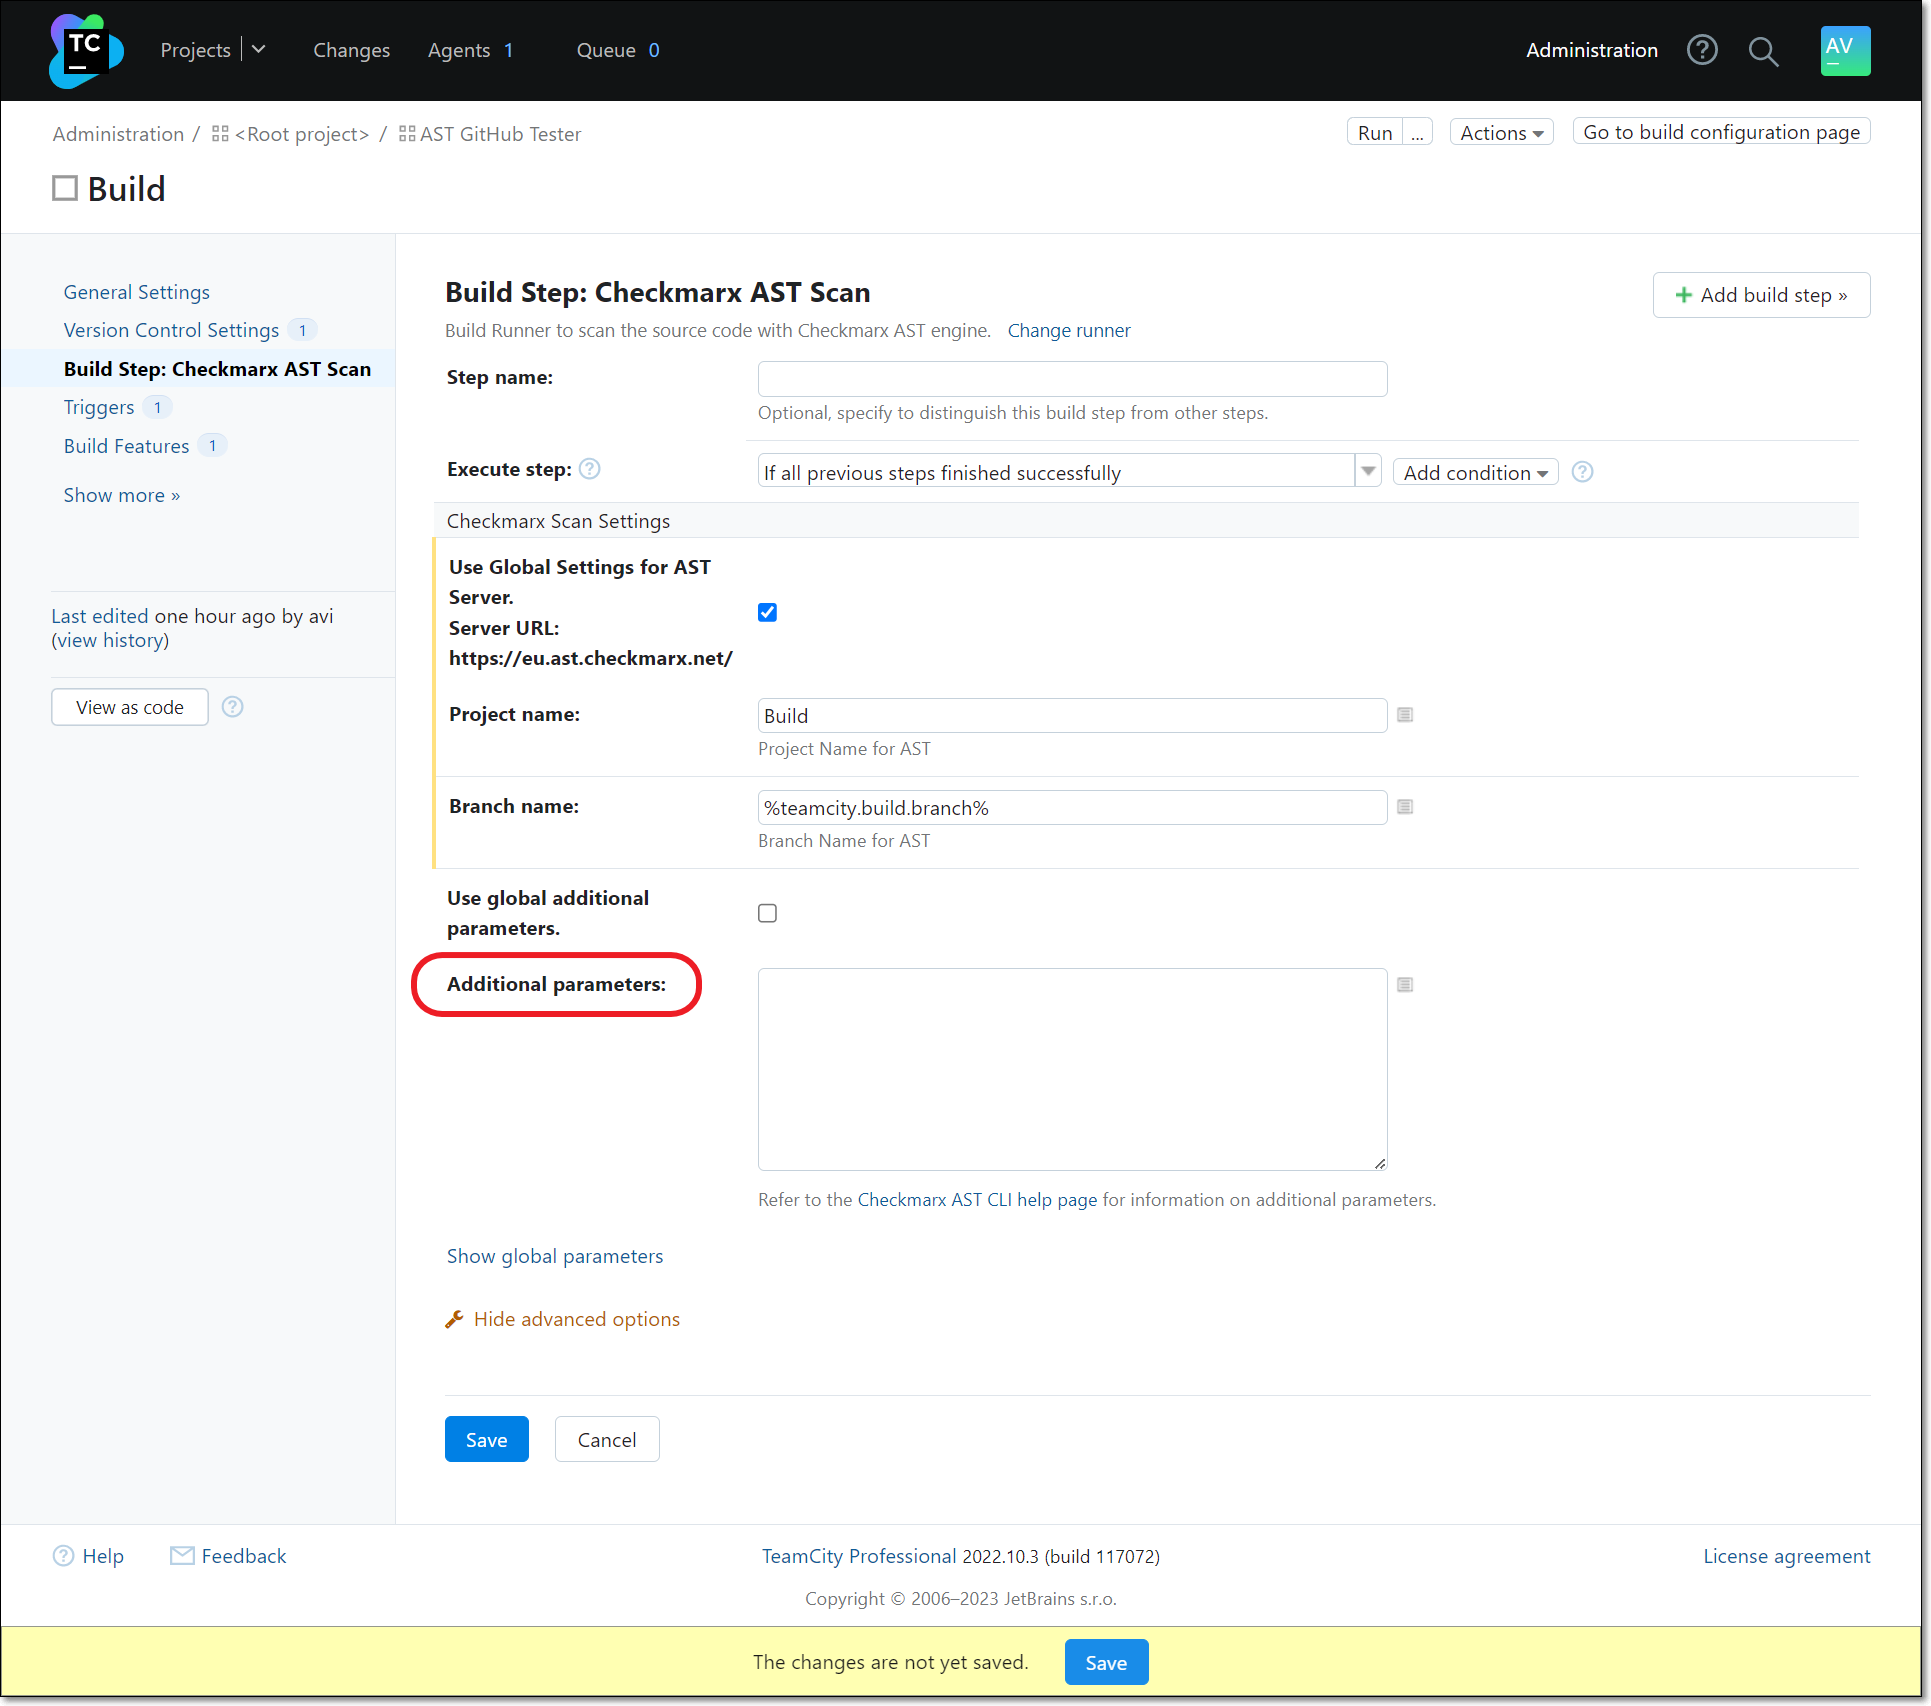Open License agreement link
This screenshot has height=1706, width=1931.
tap(1786, 1556)
